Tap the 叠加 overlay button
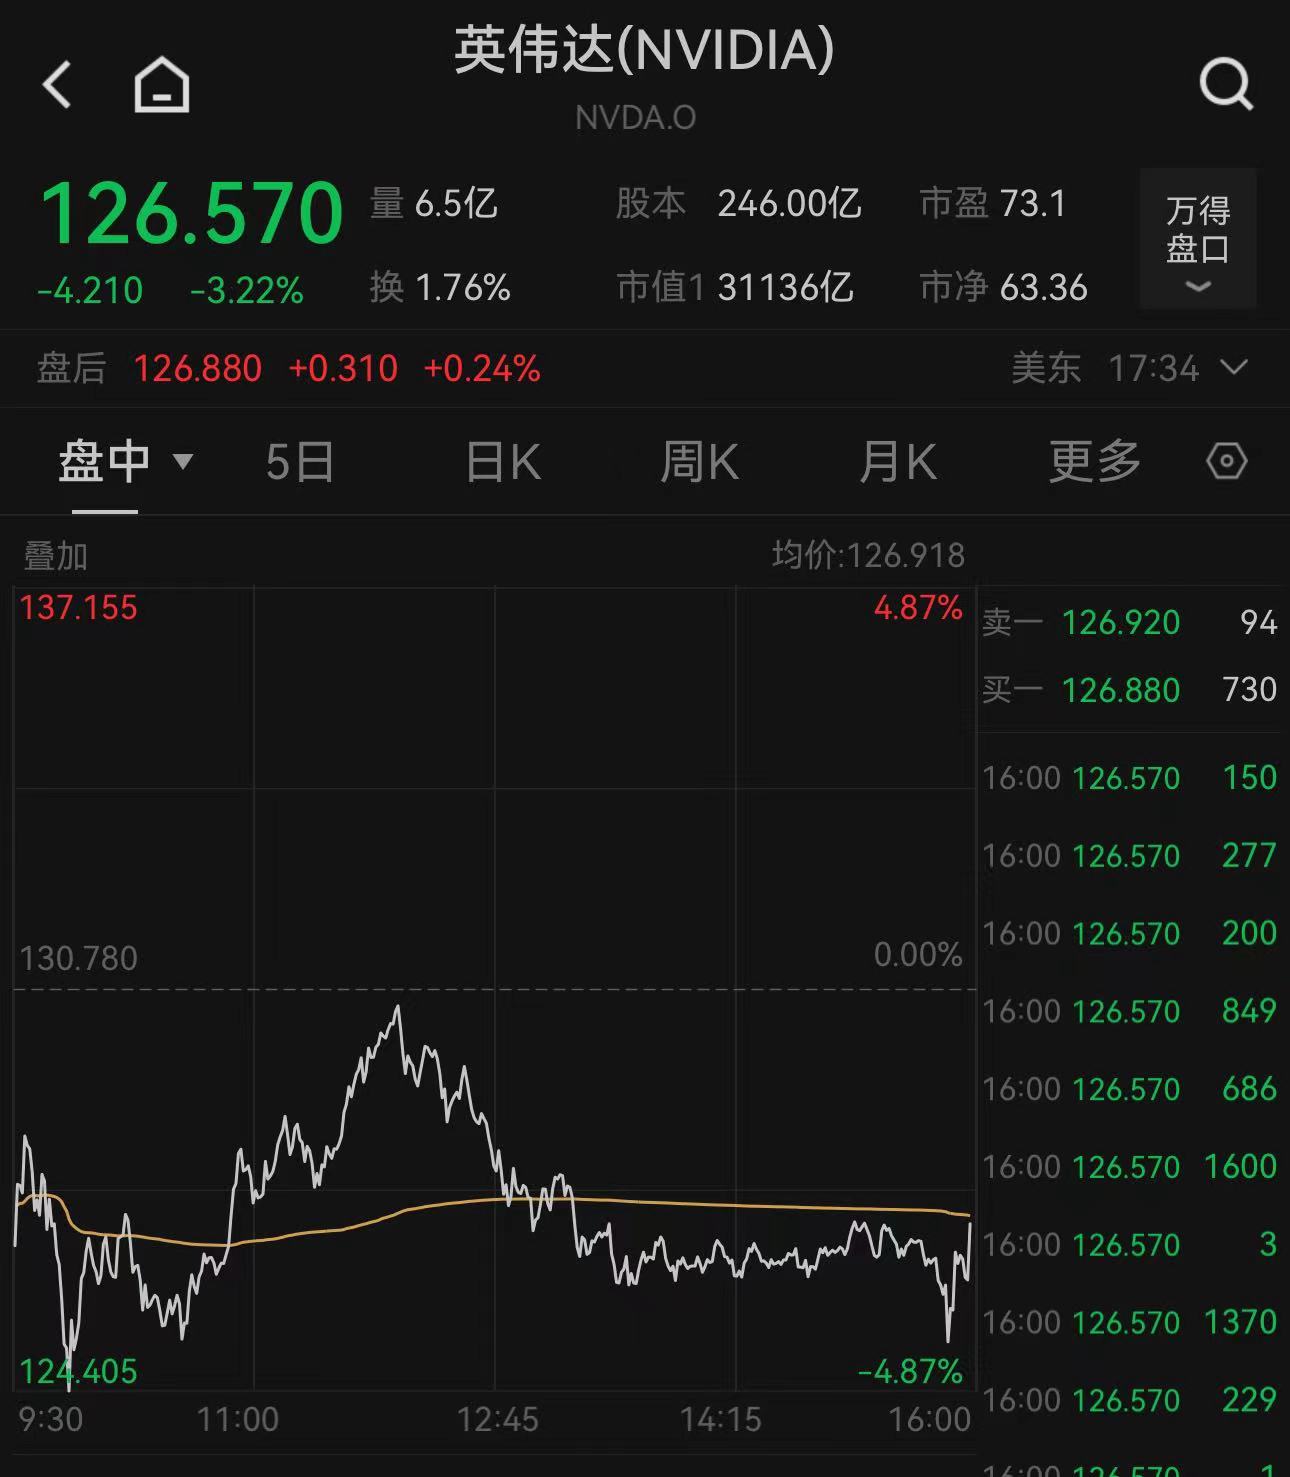 (56, 556)
